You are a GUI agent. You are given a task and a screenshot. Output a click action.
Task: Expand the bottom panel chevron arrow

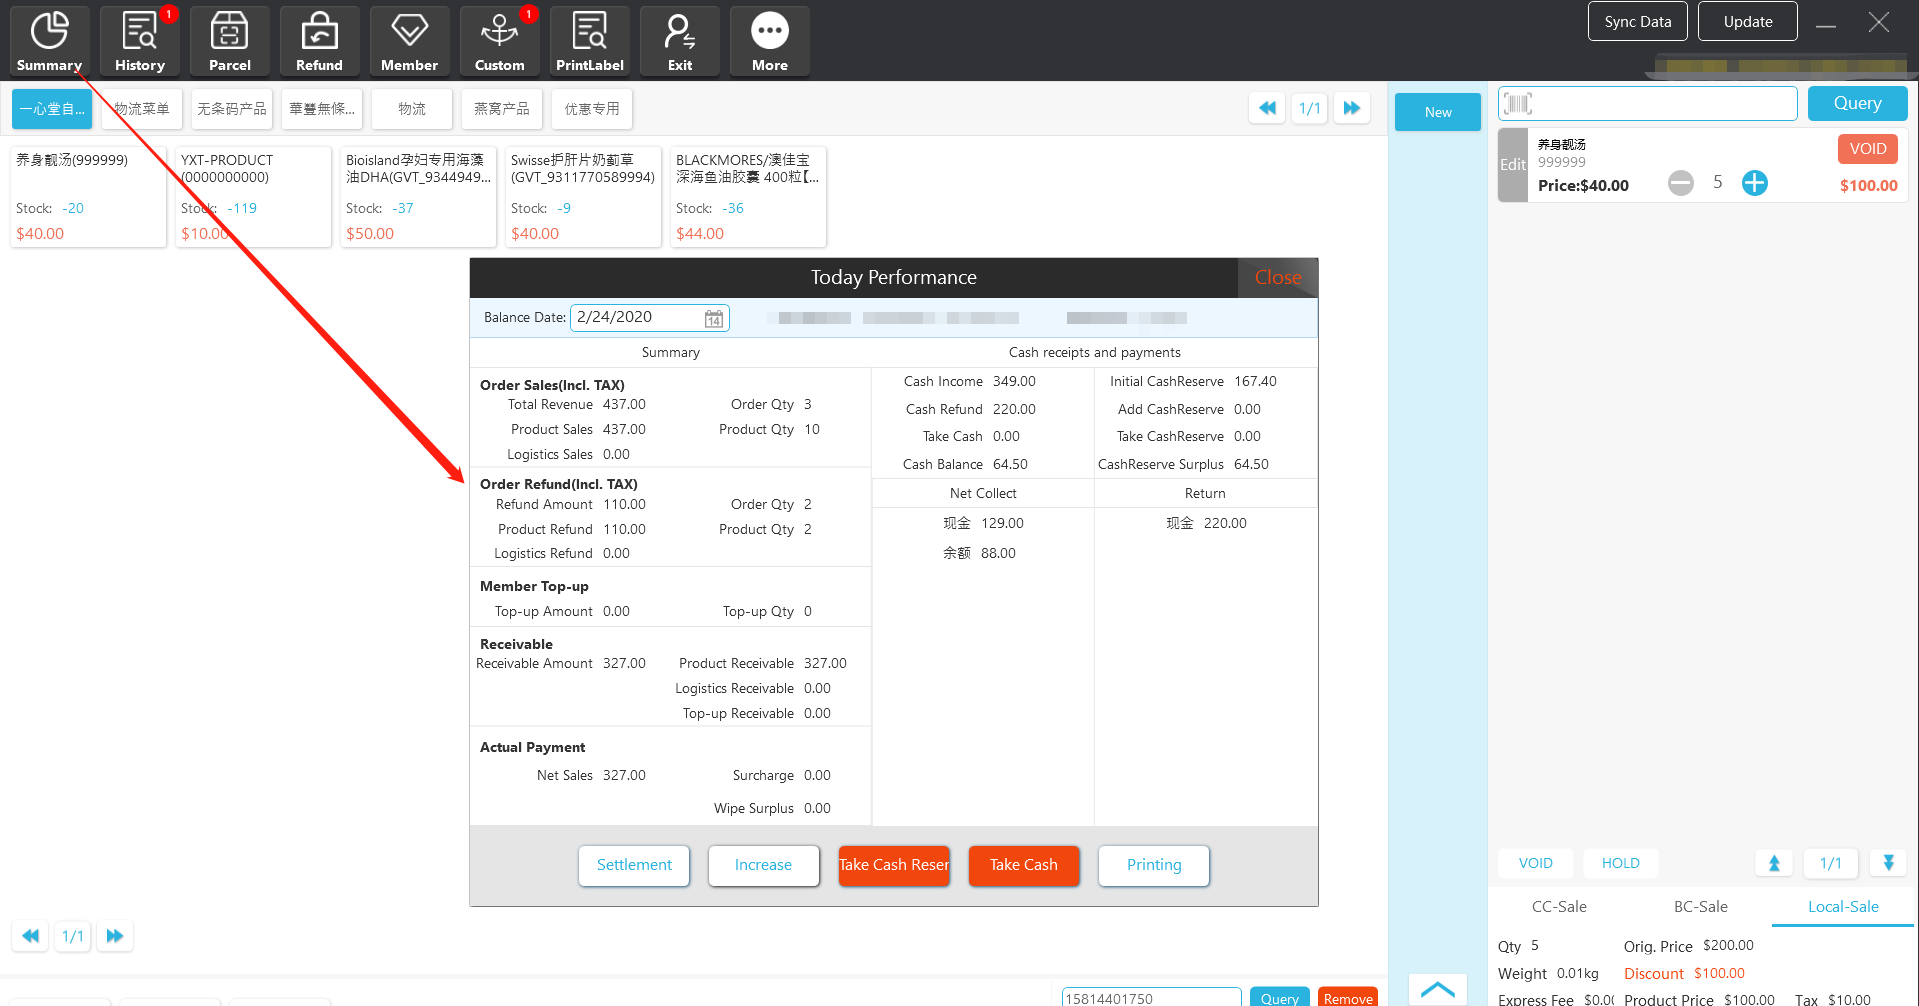point(1437,989)
